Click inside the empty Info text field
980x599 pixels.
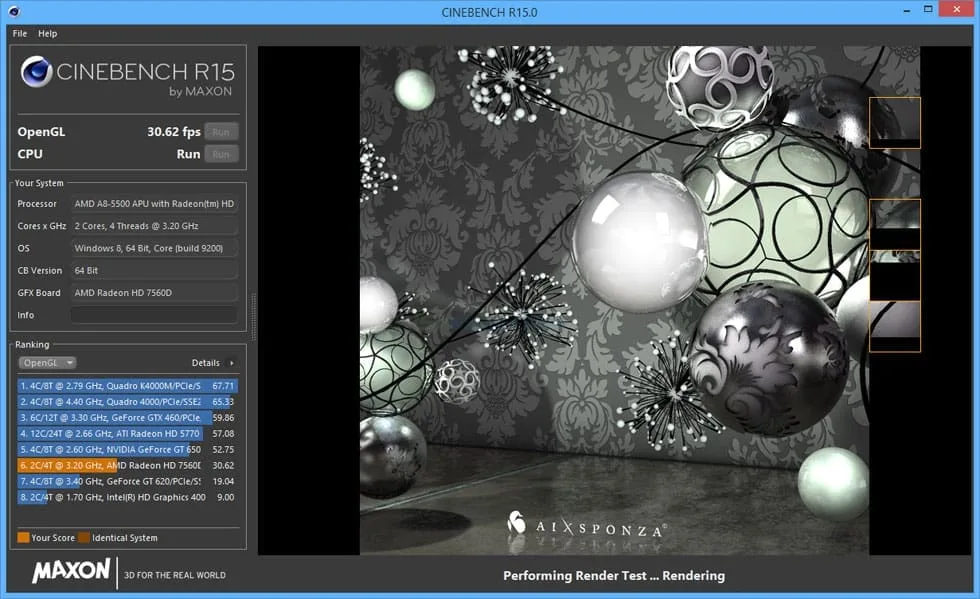tap(154, 315)
